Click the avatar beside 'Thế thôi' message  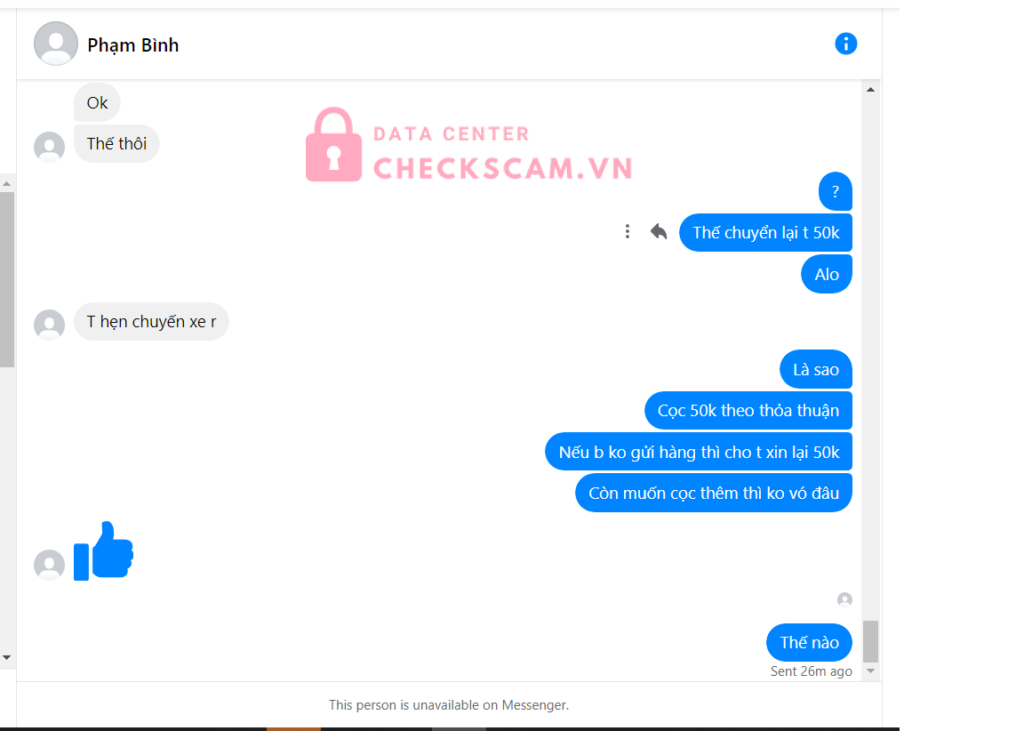point(49,146)
